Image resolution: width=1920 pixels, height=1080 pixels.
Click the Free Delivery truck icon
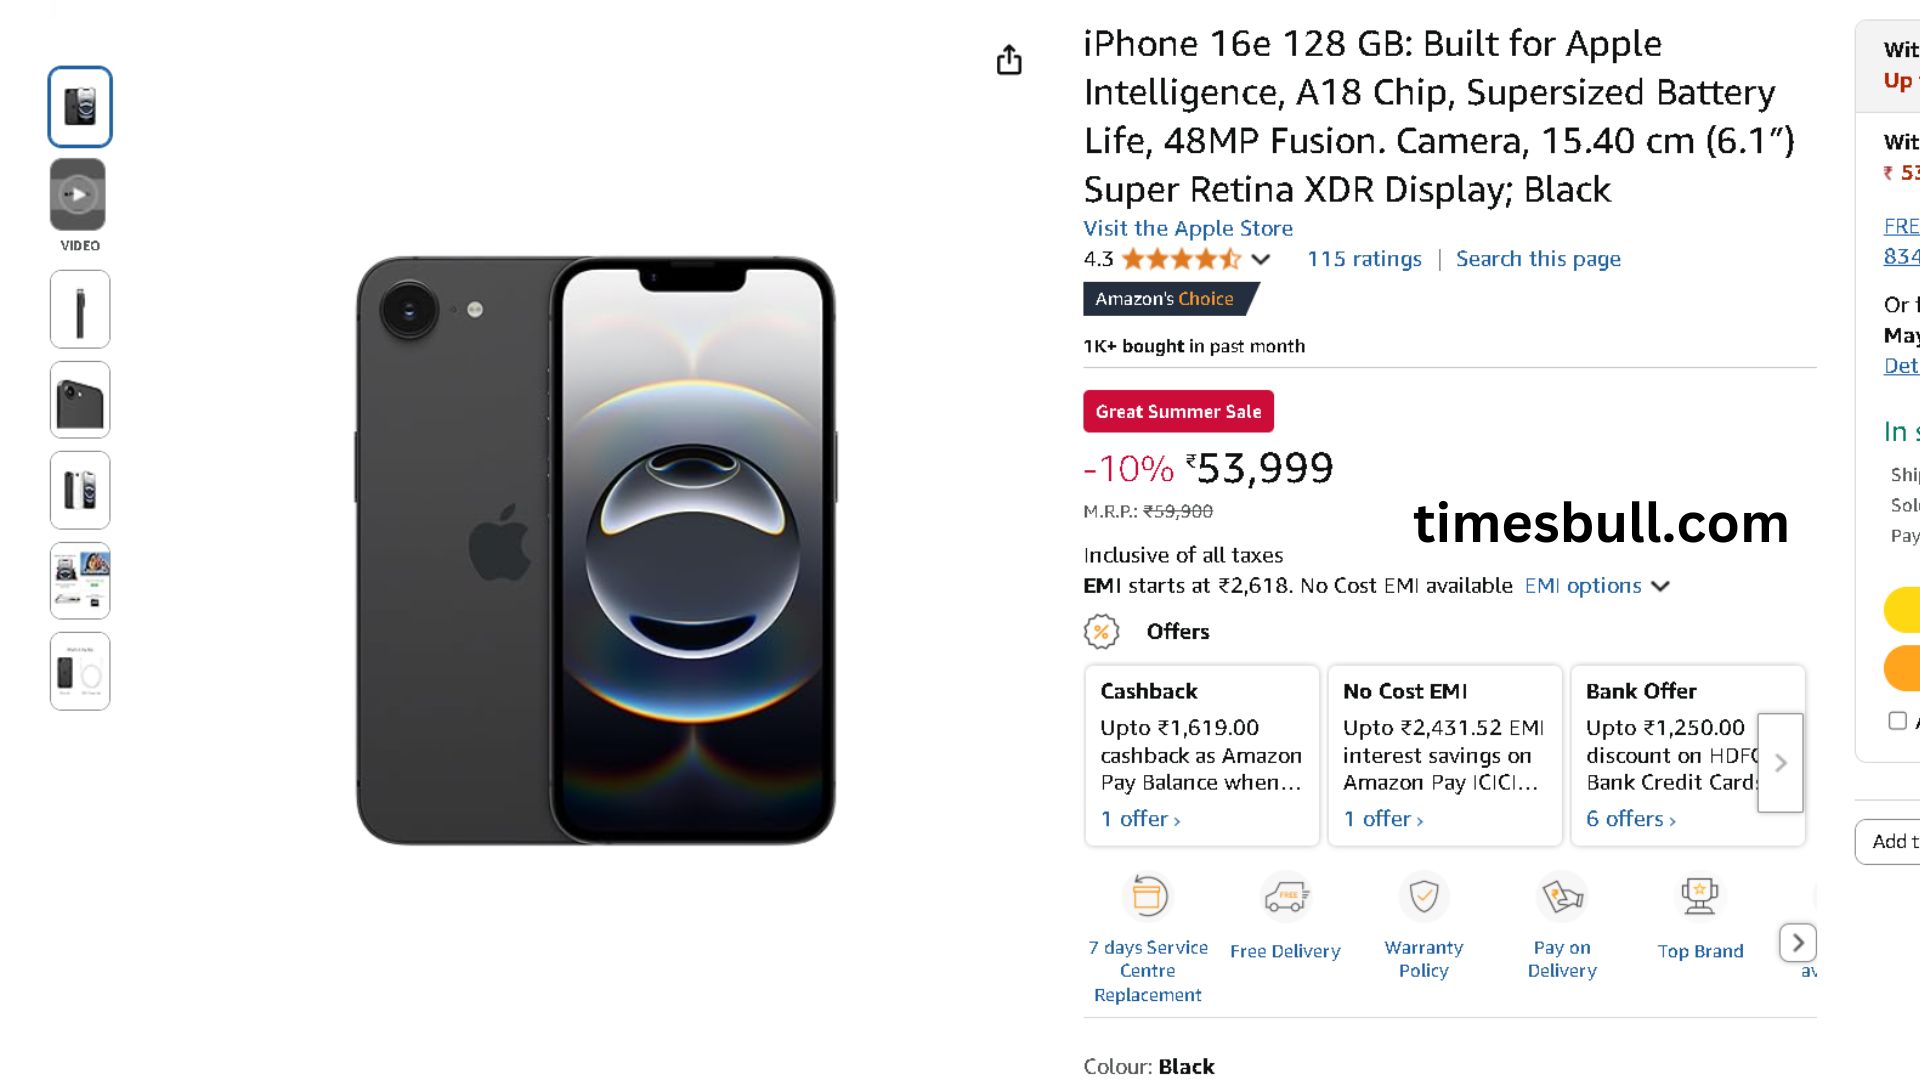coord(1285,897)
